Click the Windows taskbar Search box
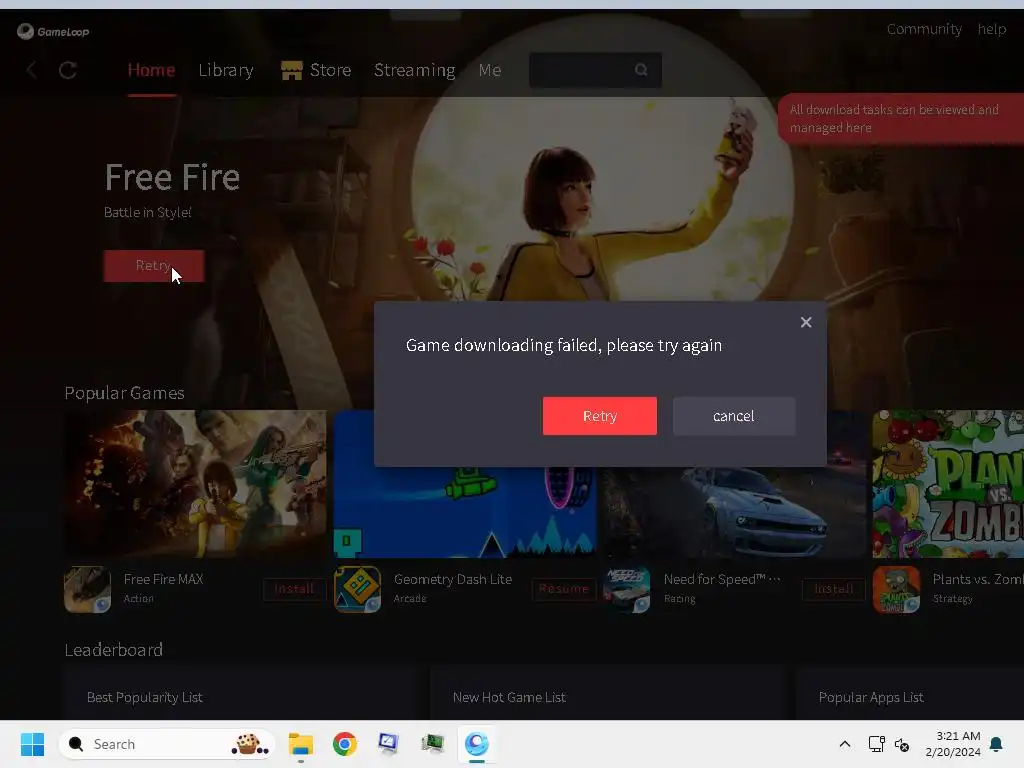This screenshot has width=1024, height=768. point(167,744)
